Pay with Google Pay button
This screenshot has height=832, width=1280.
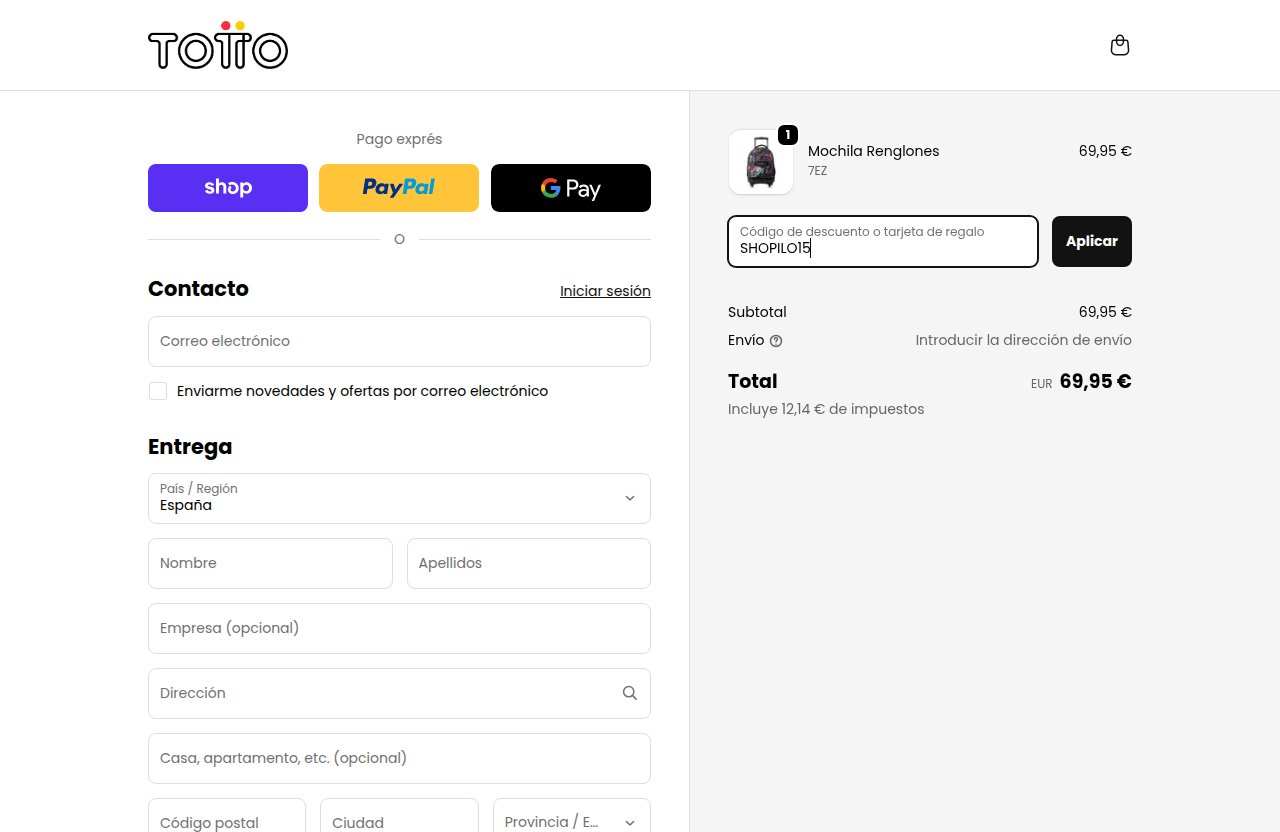[x=571, y=188]
